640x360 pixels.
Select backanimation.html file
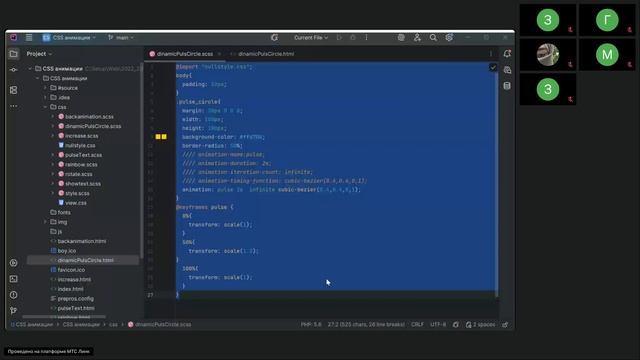[82, 241]
